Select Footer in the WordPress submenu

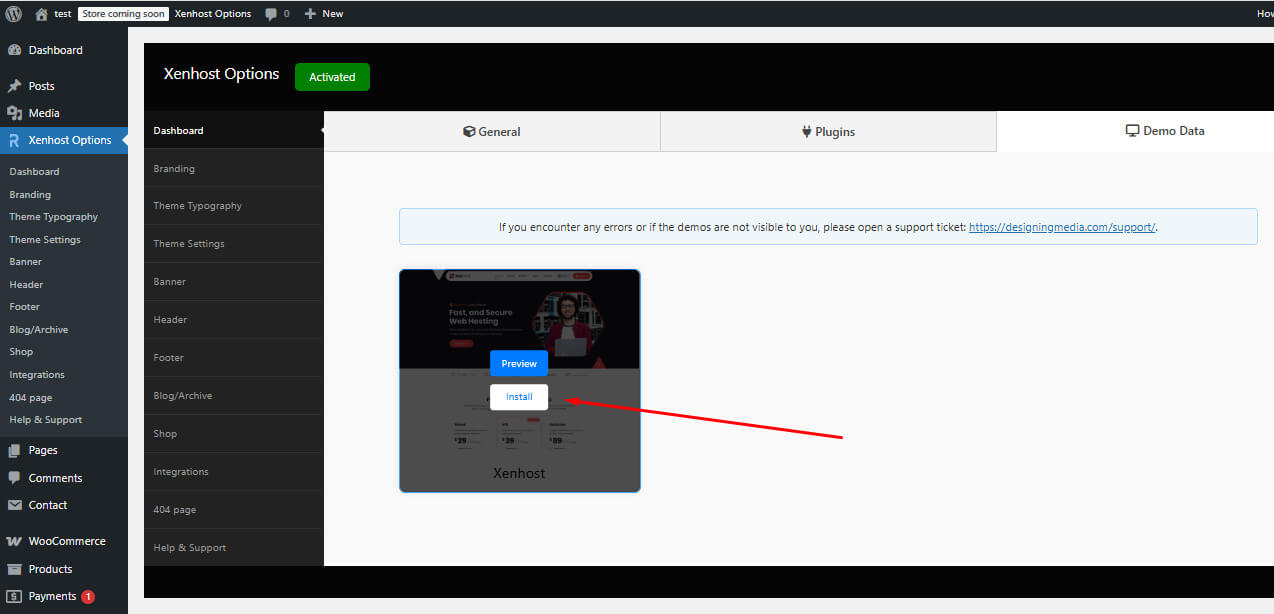(25, 307)
